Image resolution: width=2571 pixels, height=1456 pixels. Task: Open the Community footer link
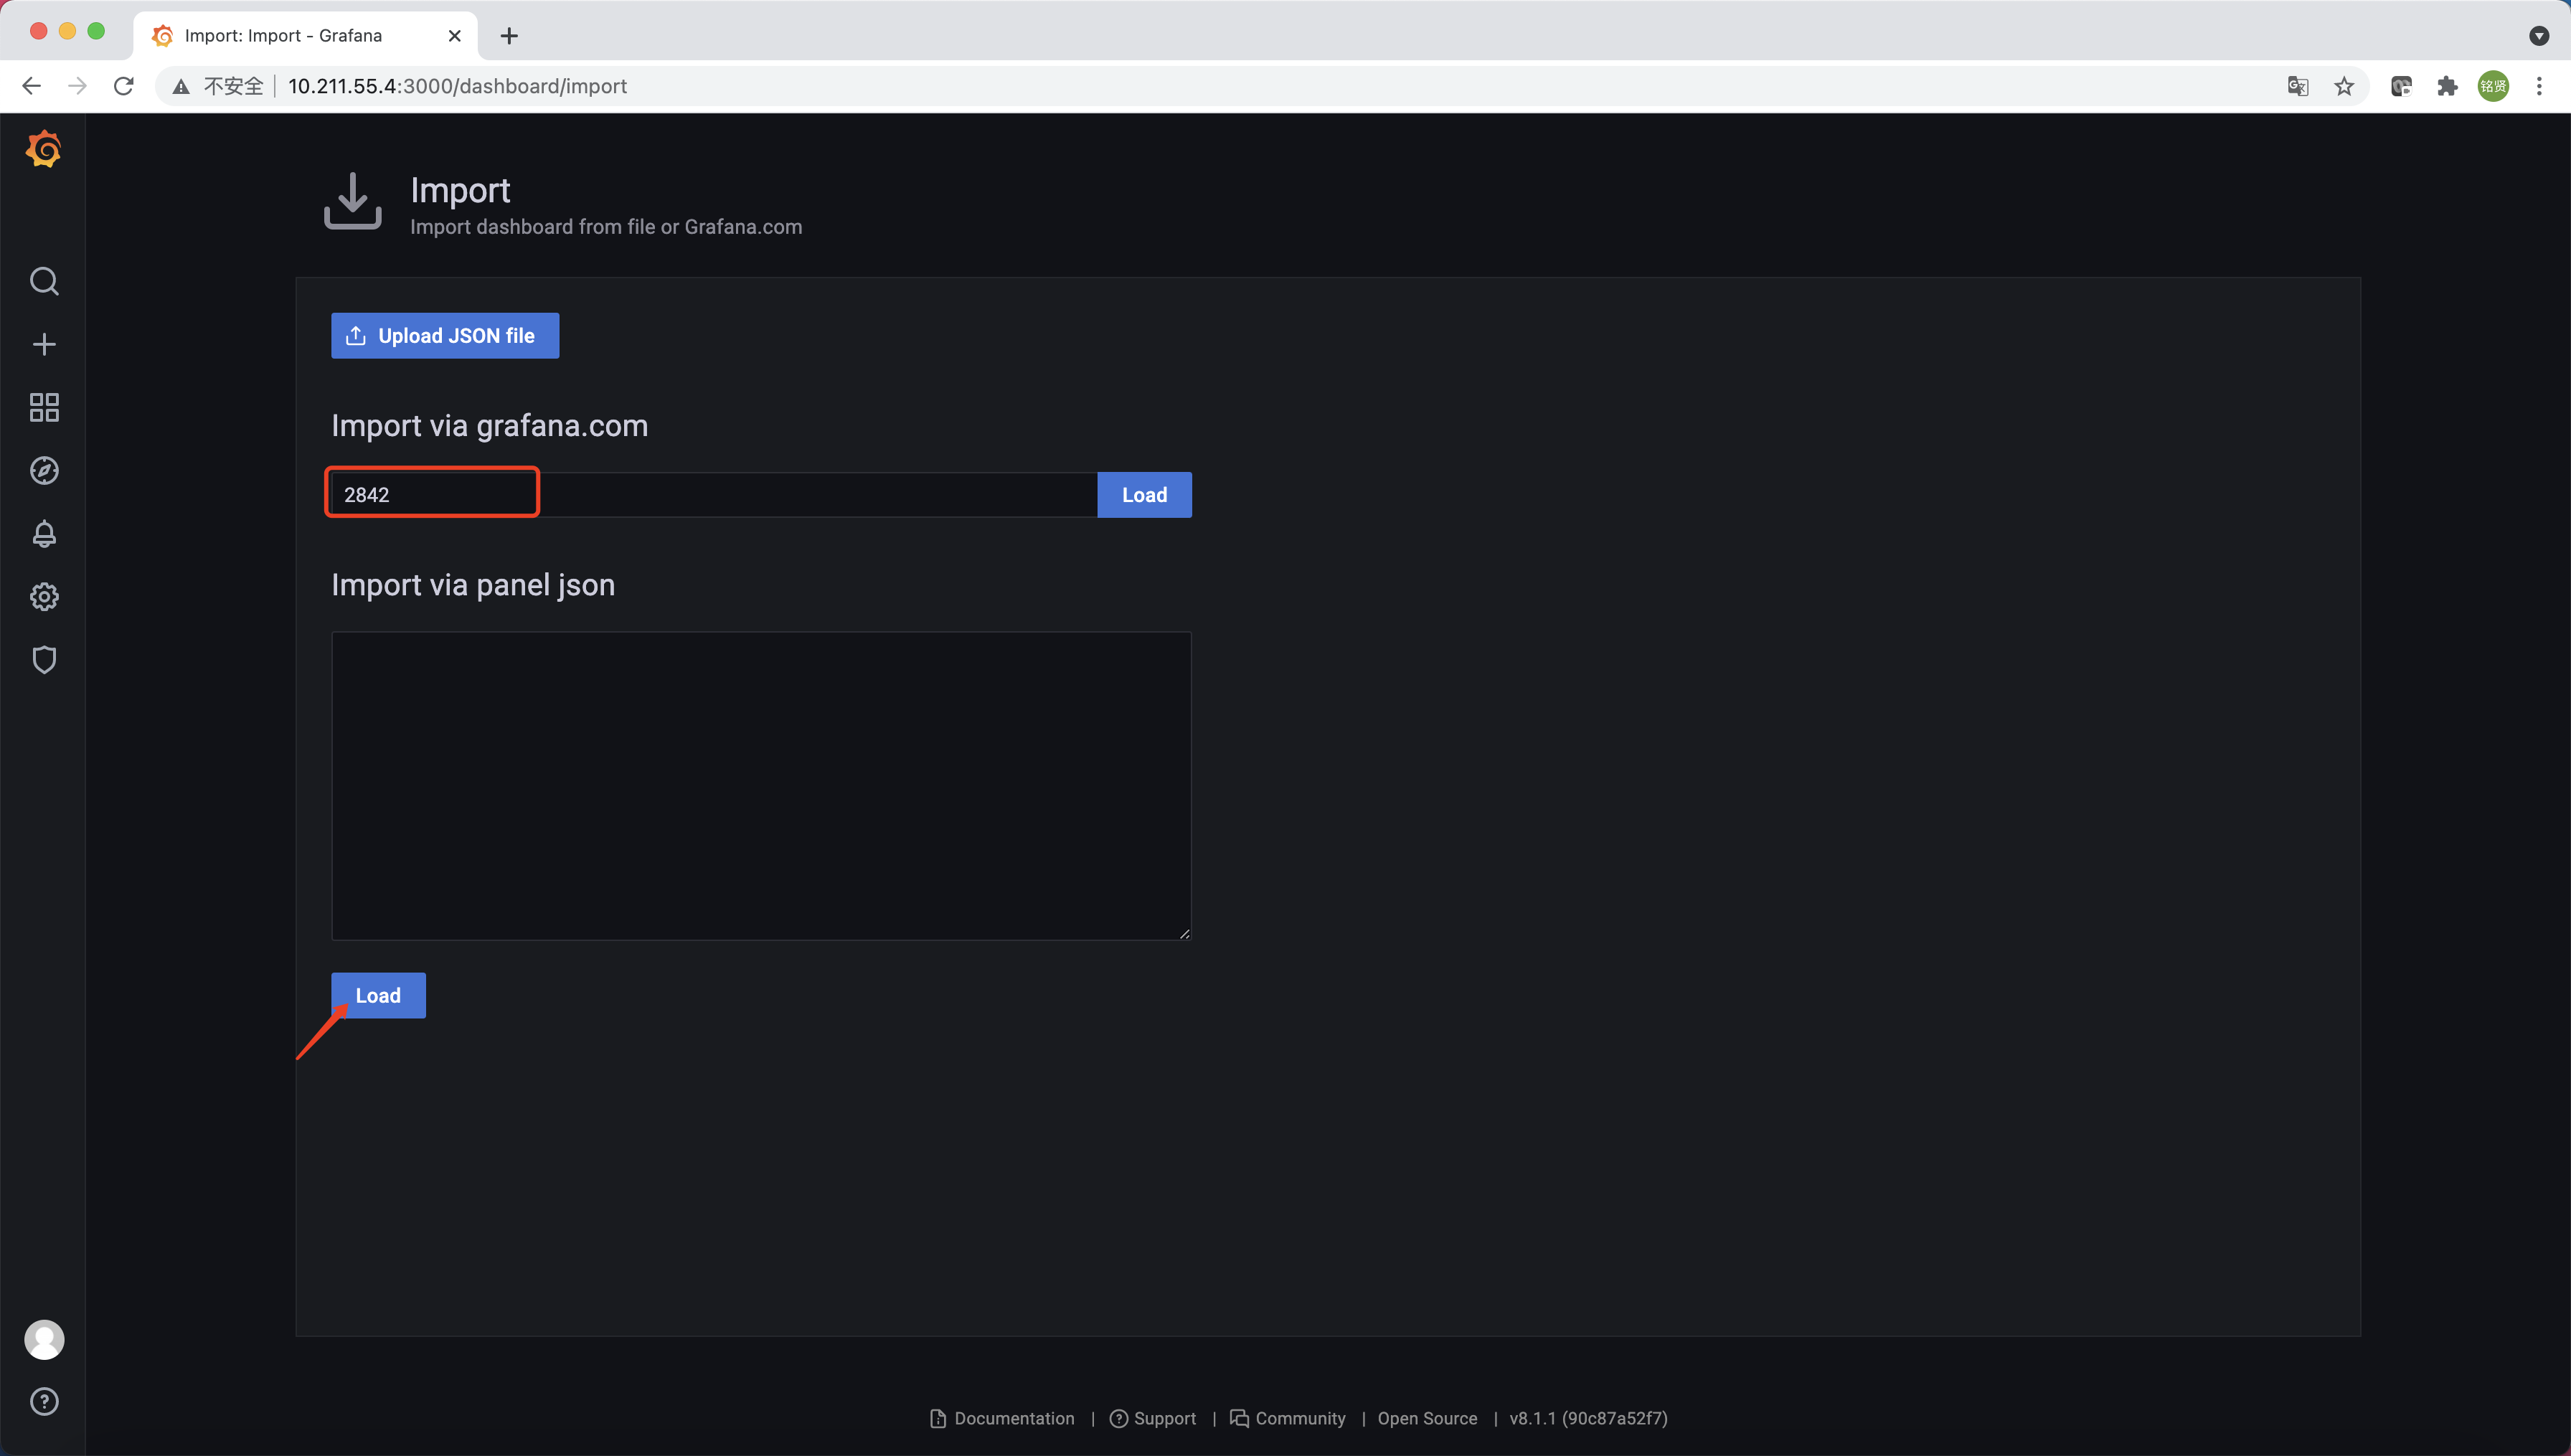(x=1299, y=1419)
